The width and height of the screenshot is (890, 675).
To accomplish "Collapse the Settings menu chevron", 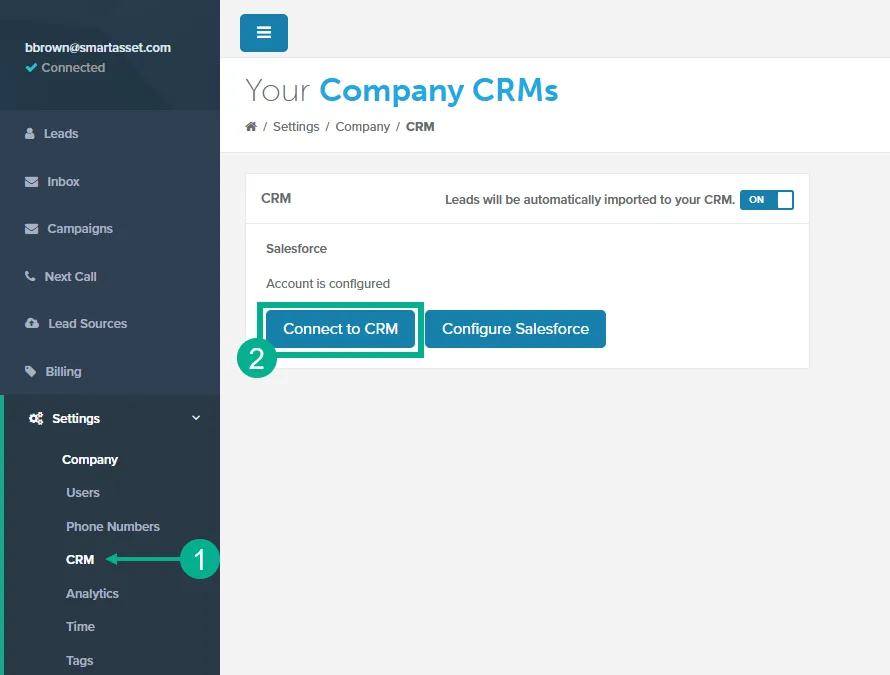I will click(196, 418).
